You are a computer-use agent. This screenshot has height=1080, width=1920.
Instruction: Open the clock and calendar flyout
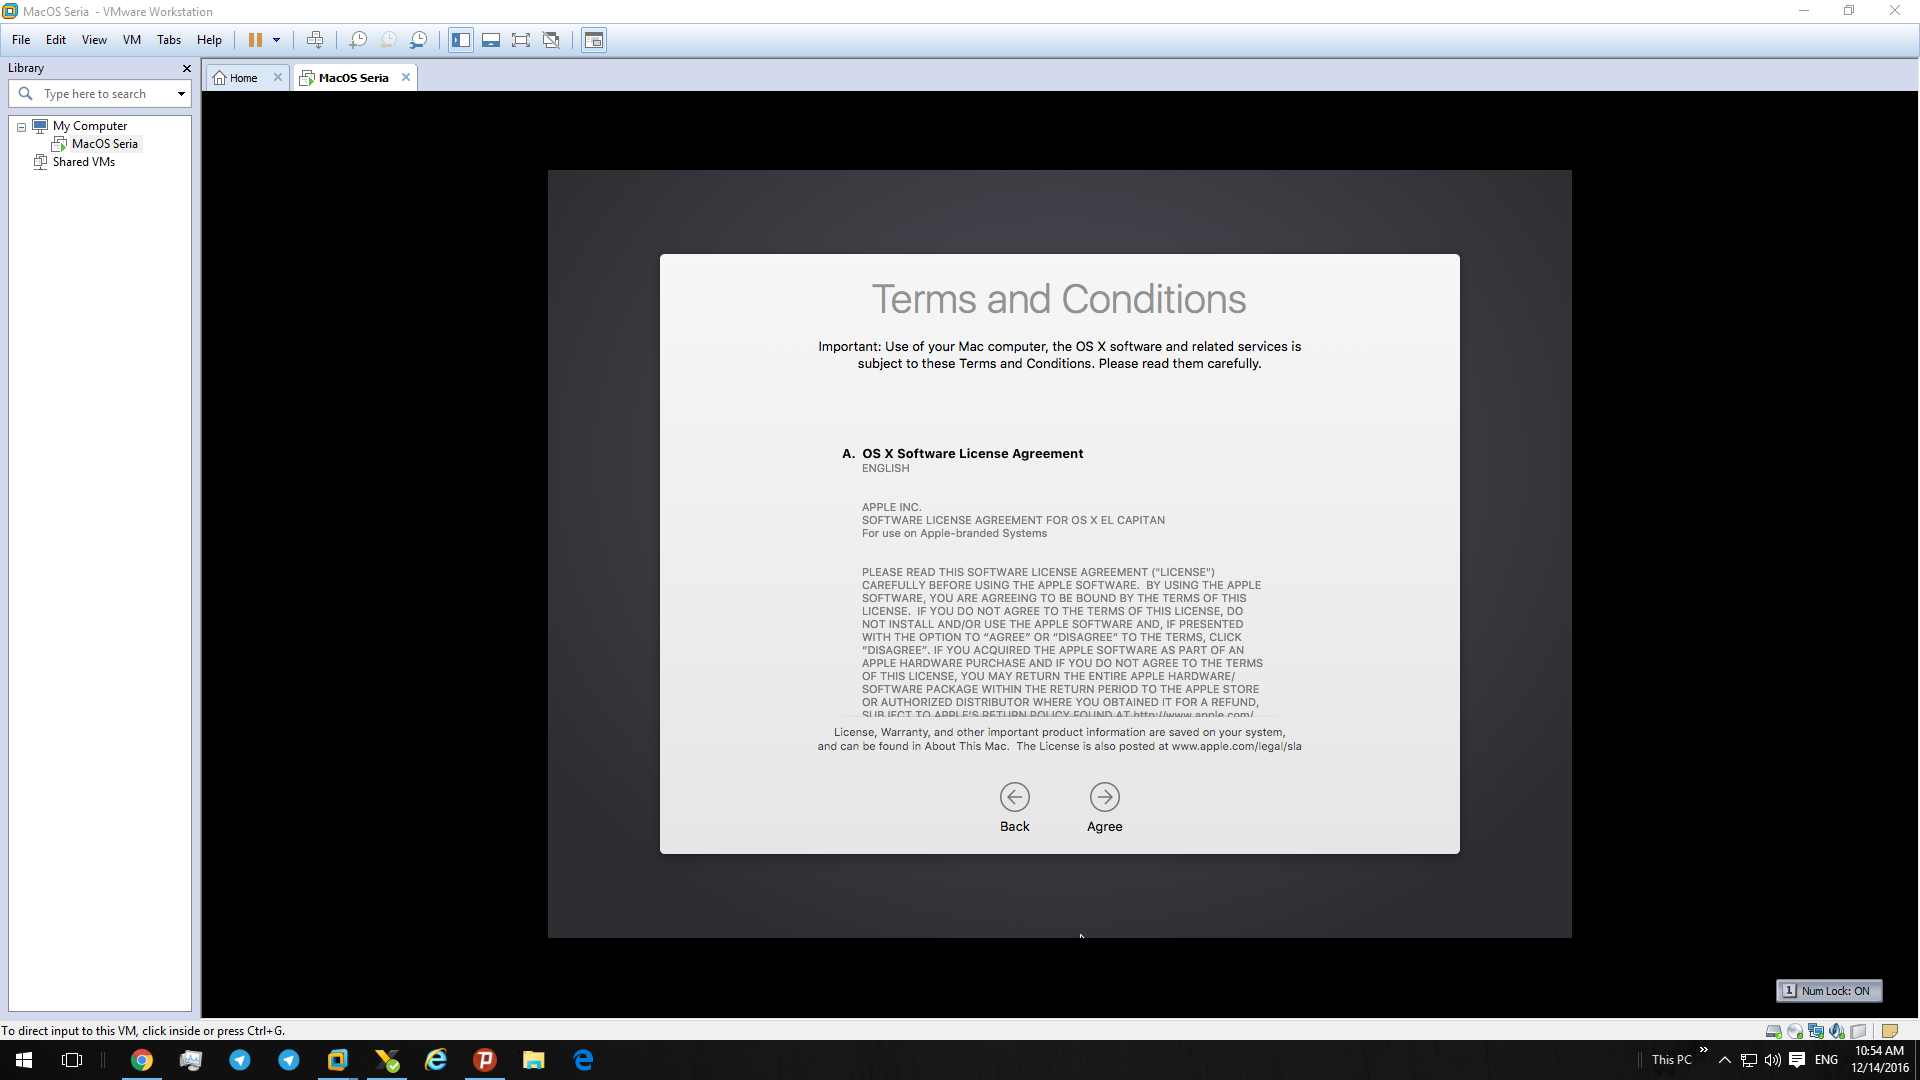(1880, 1060)
